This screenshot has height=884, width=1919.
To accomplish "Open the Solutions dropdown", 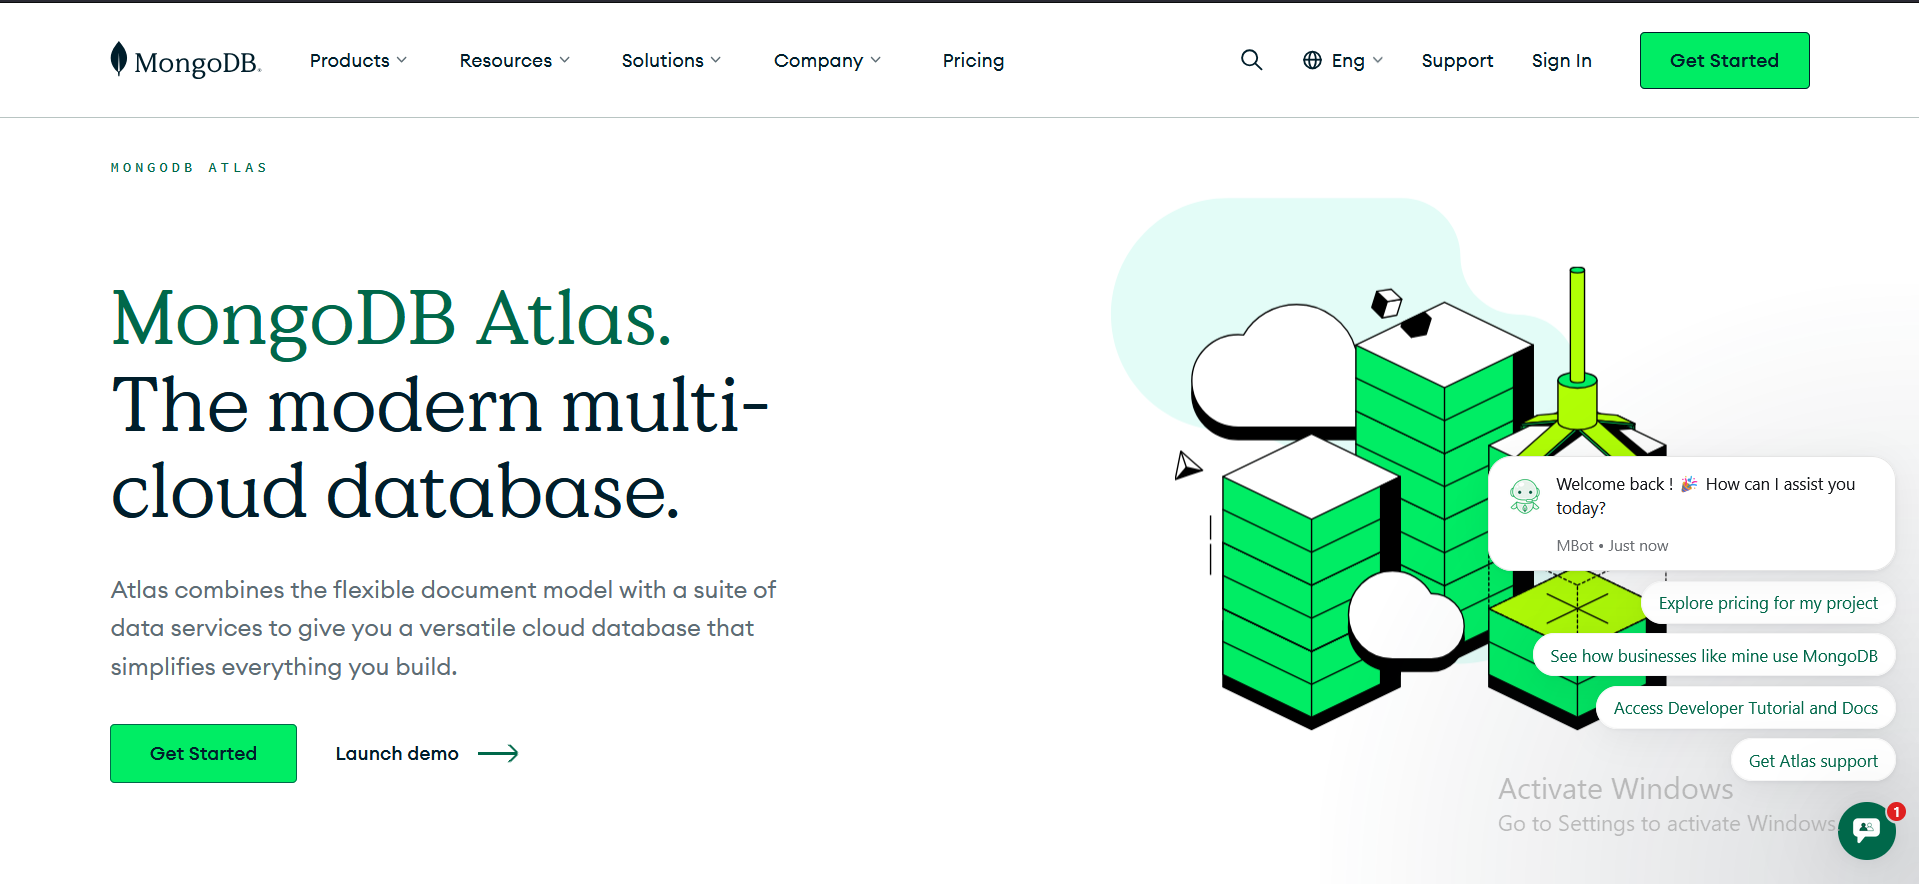I will tap(670, 61).
